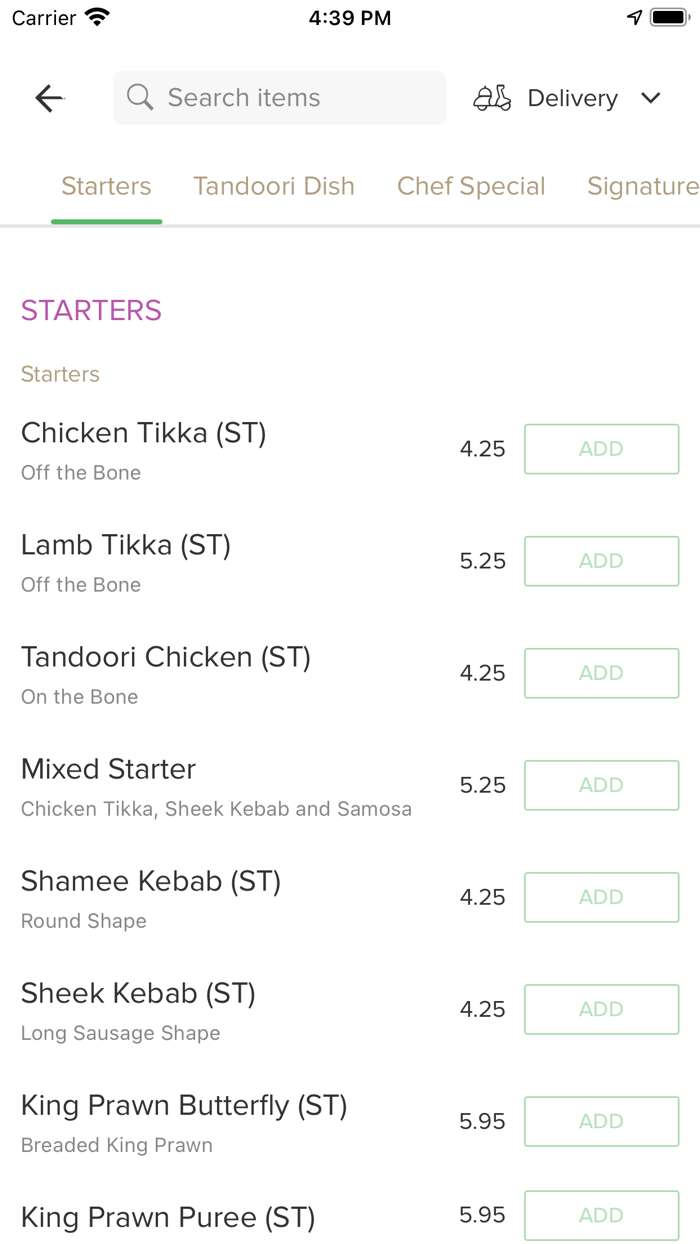This screenshot has height=1244, width=700.
Task: Add the Mixed Starter to basket
Action: pyautogui.click(x=601, y=785)
